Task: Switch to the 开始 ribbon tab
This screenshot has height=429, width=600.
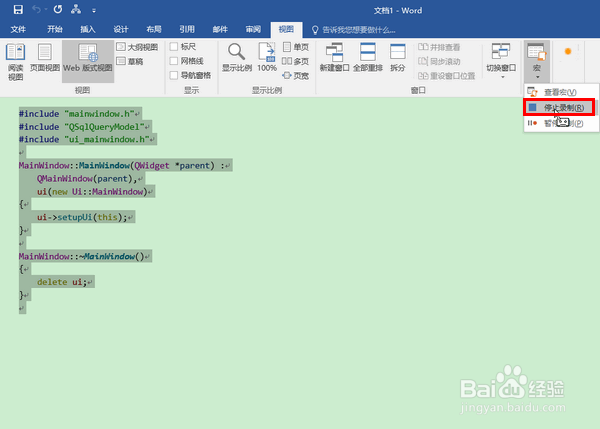Action: [55, 29]
